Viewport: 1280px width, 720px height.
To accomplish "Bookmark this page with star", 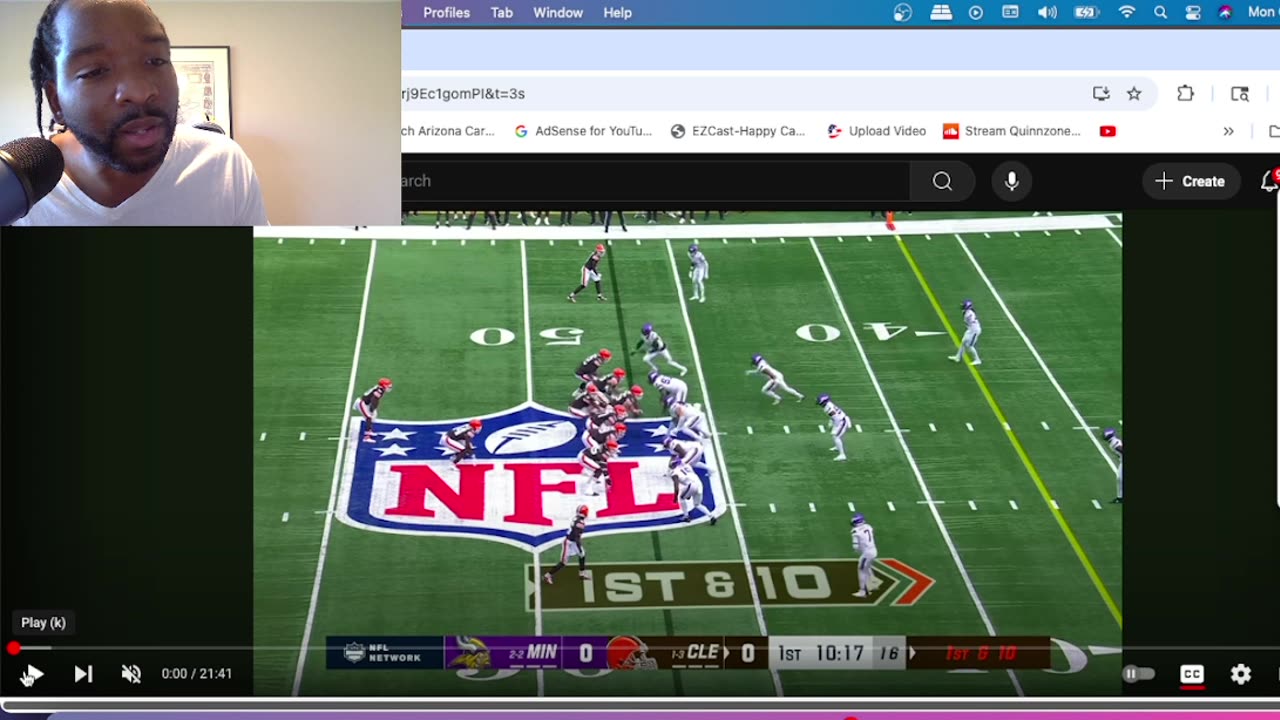I will click(x=1134, y=93).
